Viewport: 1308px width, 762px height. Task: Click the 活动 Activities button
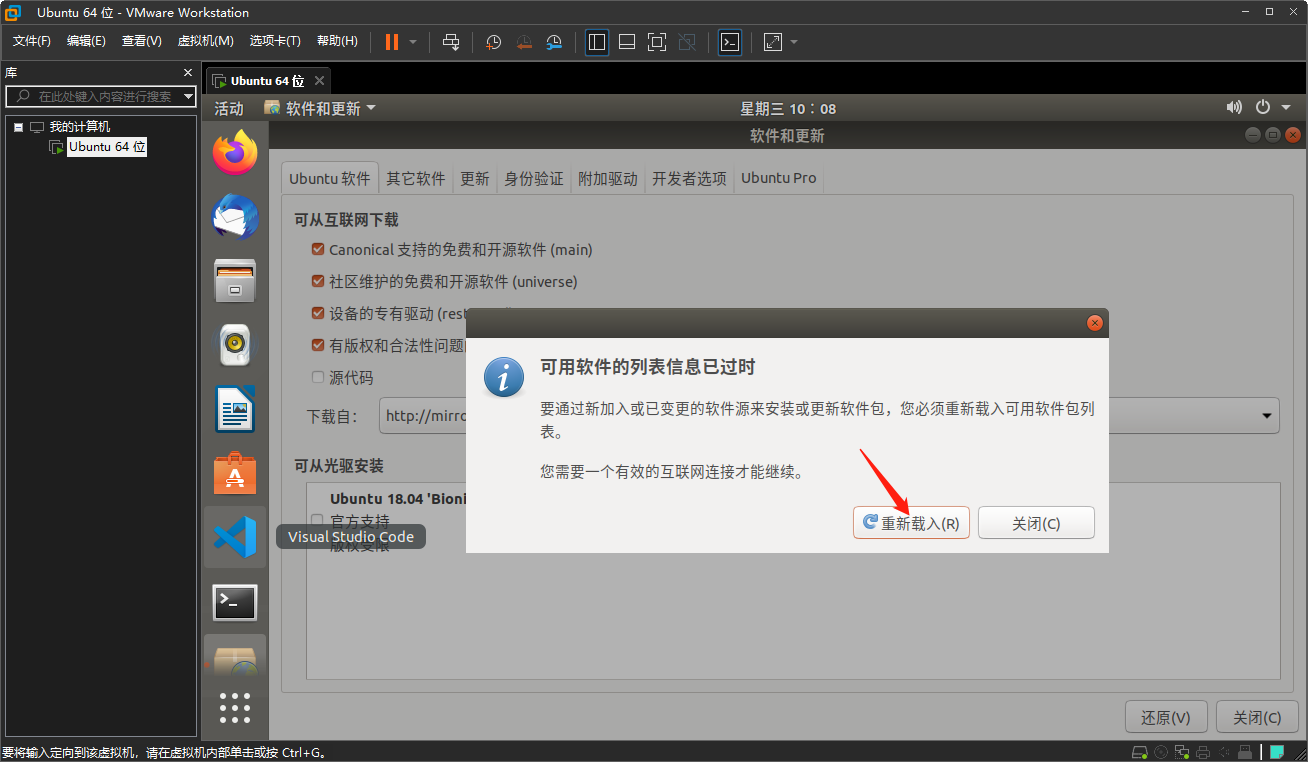point(229,108)
